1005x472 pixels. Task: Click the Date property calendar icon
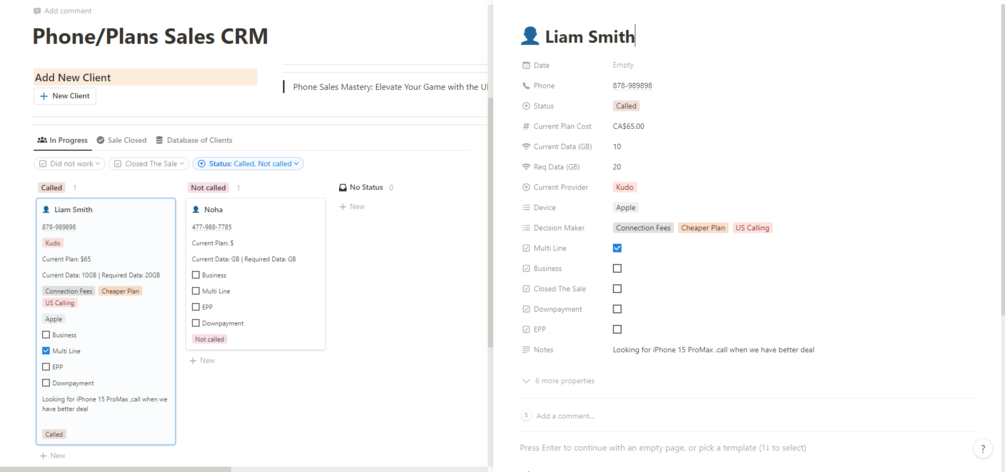(527, 65)
